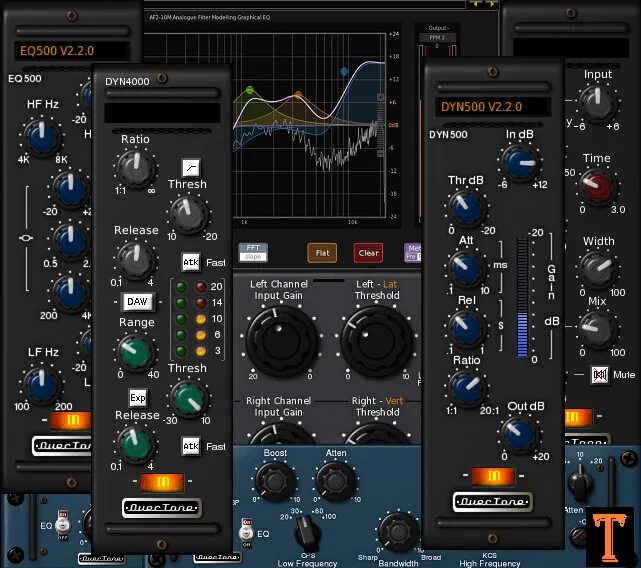Screen dimensions: 641x568
Task: Click the OverTone logo on EQ500
Action: click(62, 446)
